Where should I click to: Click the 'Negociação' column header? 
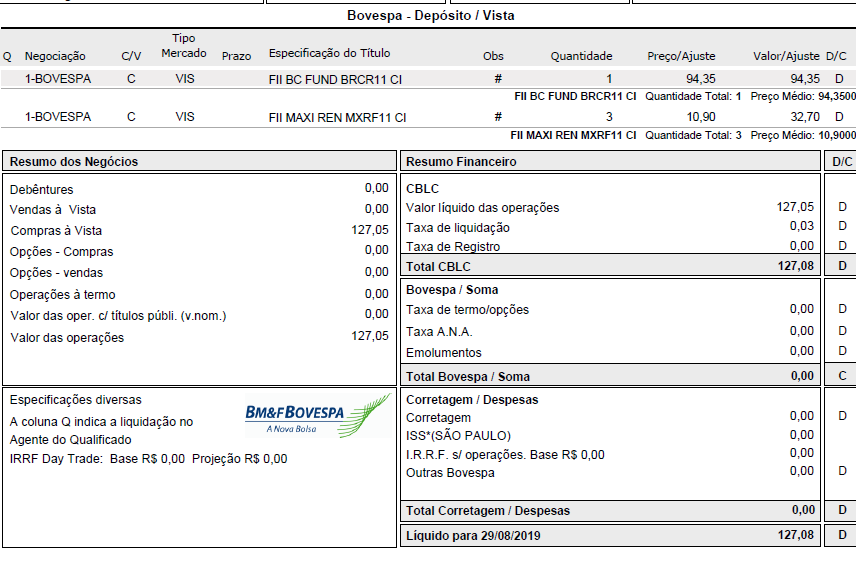pyautogui.click(x=55, y=56)
